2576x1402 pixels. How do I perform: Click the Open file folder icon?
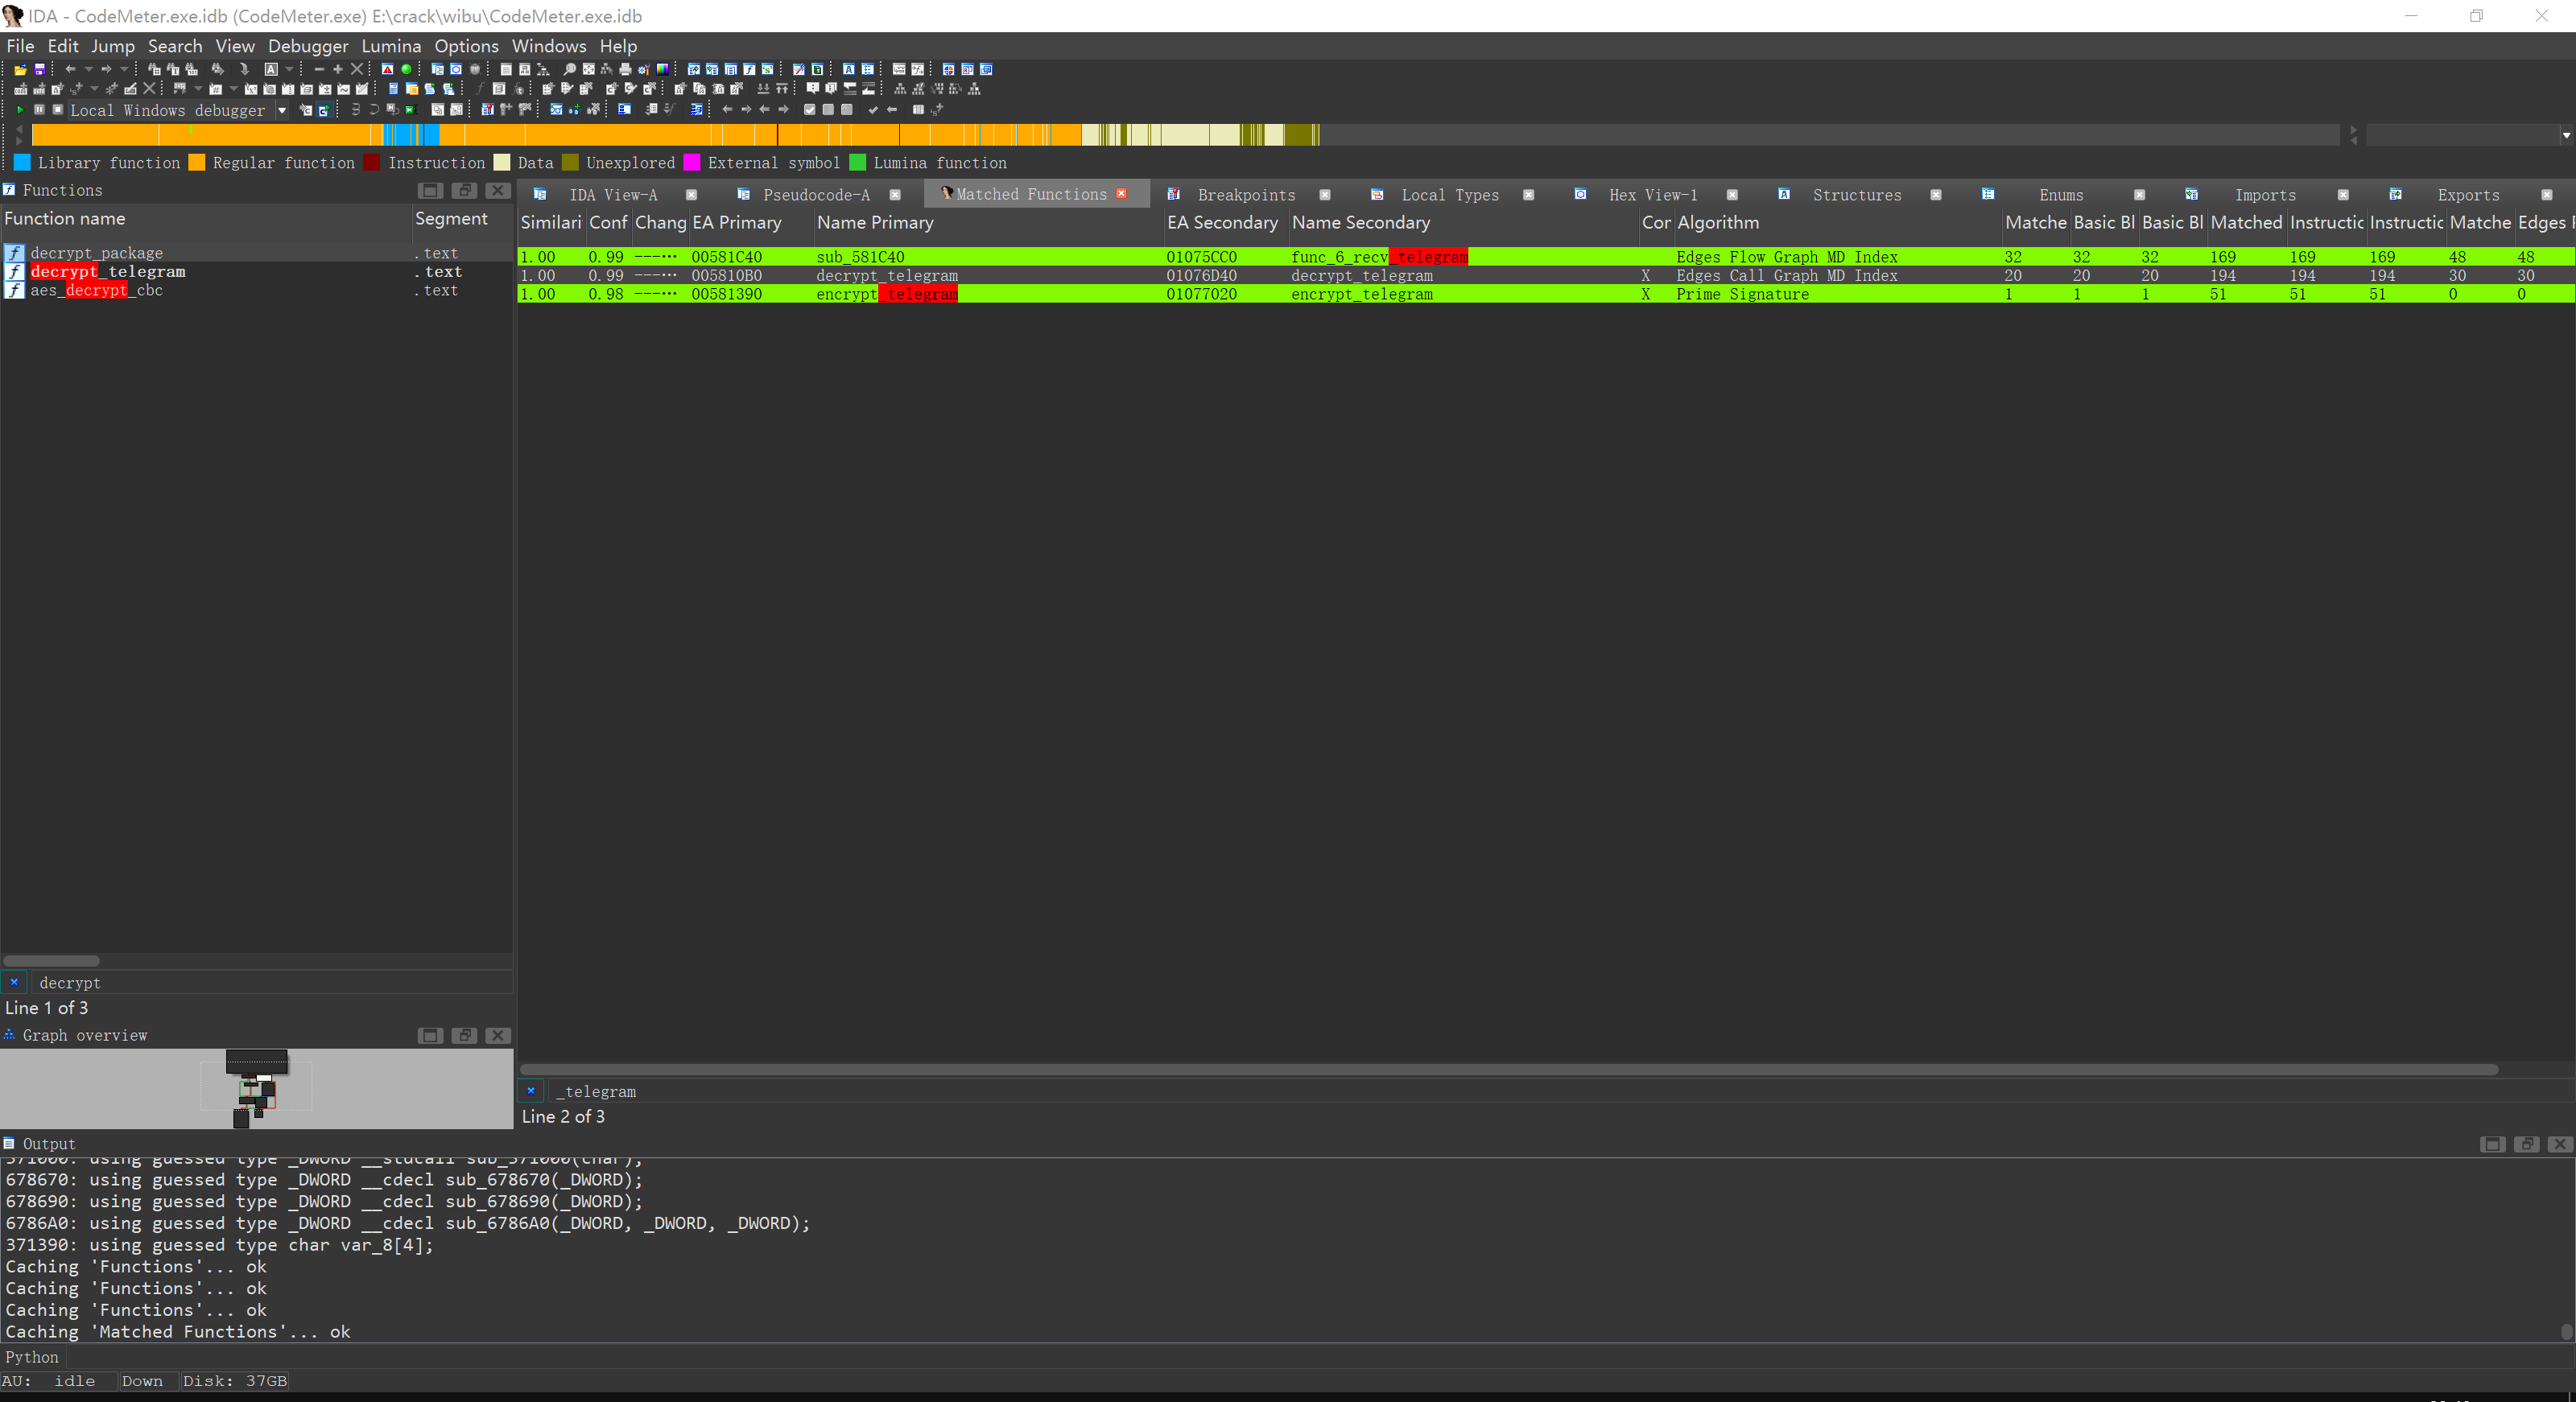pyautogui.click(x=20, y=70)
